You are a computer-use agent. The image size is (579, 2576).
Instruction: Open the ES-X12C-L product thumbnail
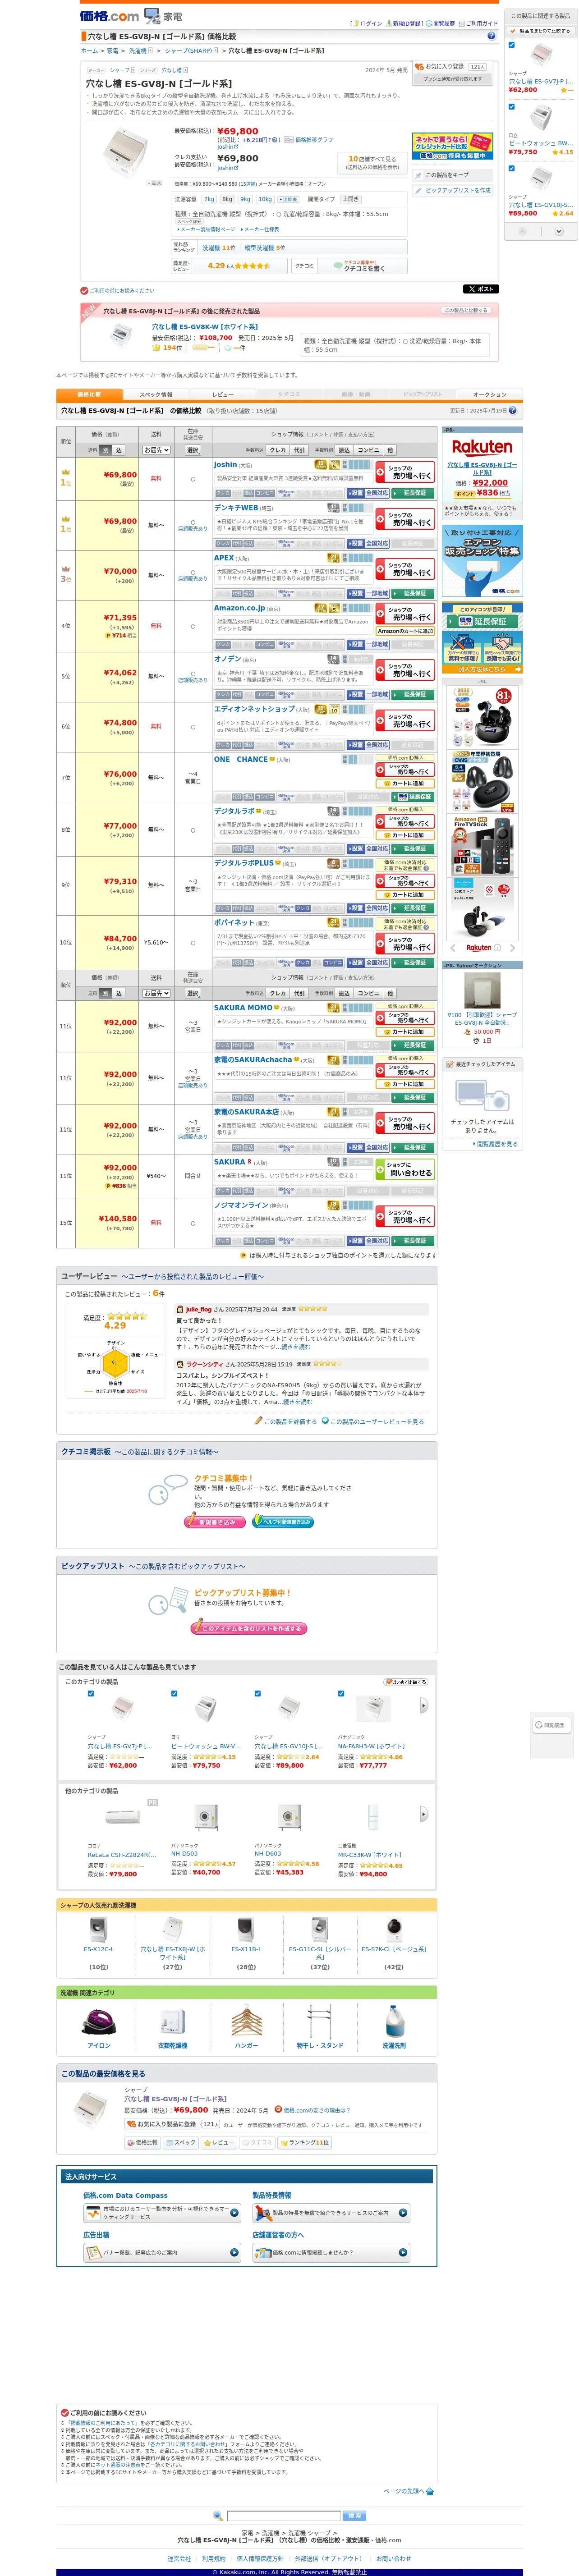click(x=99, y=1931)
